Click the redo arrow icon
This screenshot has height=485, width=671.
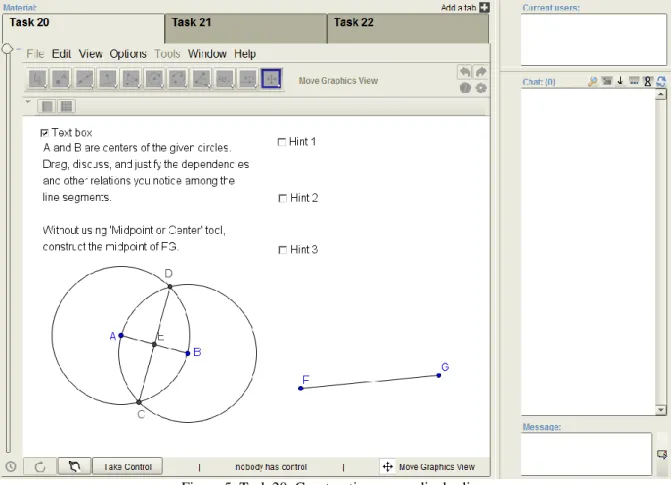[481, 71]
